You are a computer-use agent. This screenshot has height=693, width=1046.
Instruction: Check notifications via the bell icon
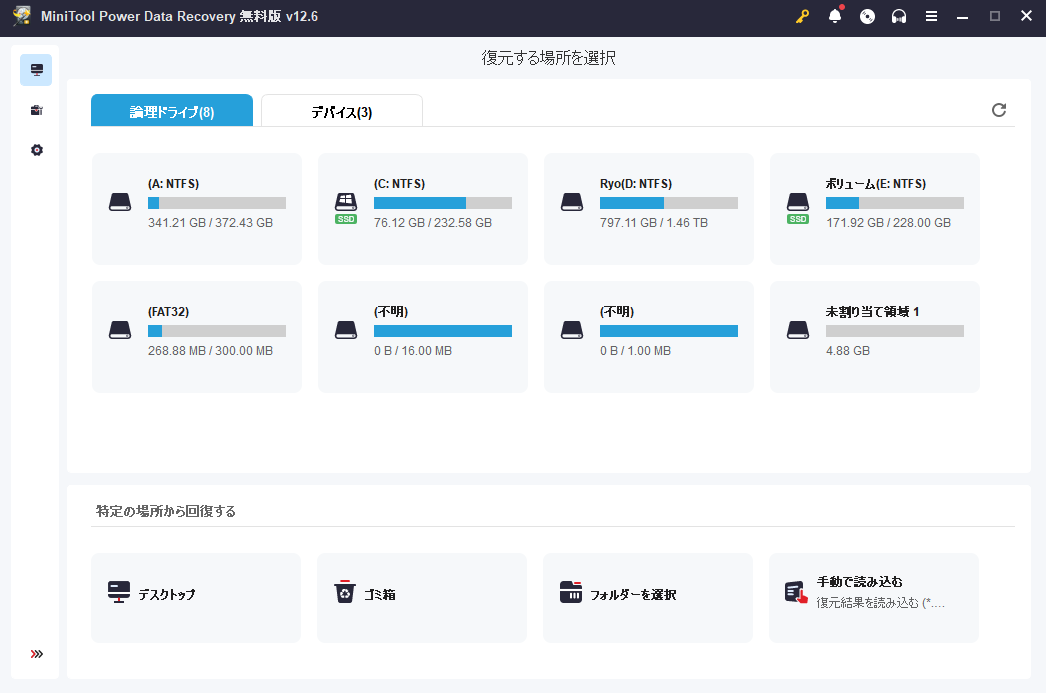pyautogui.click(x=835, y=15)
